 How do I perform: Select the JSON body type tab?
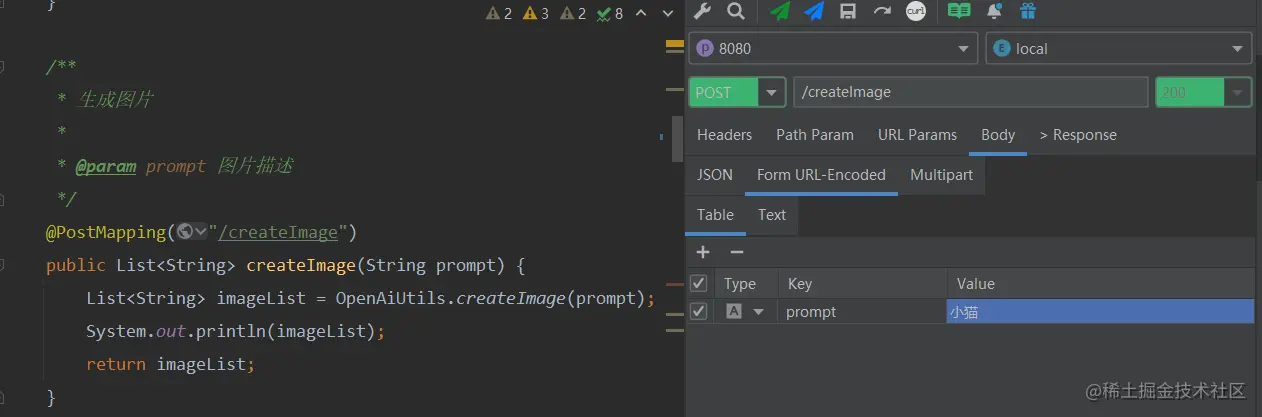[x=715, y=175]
